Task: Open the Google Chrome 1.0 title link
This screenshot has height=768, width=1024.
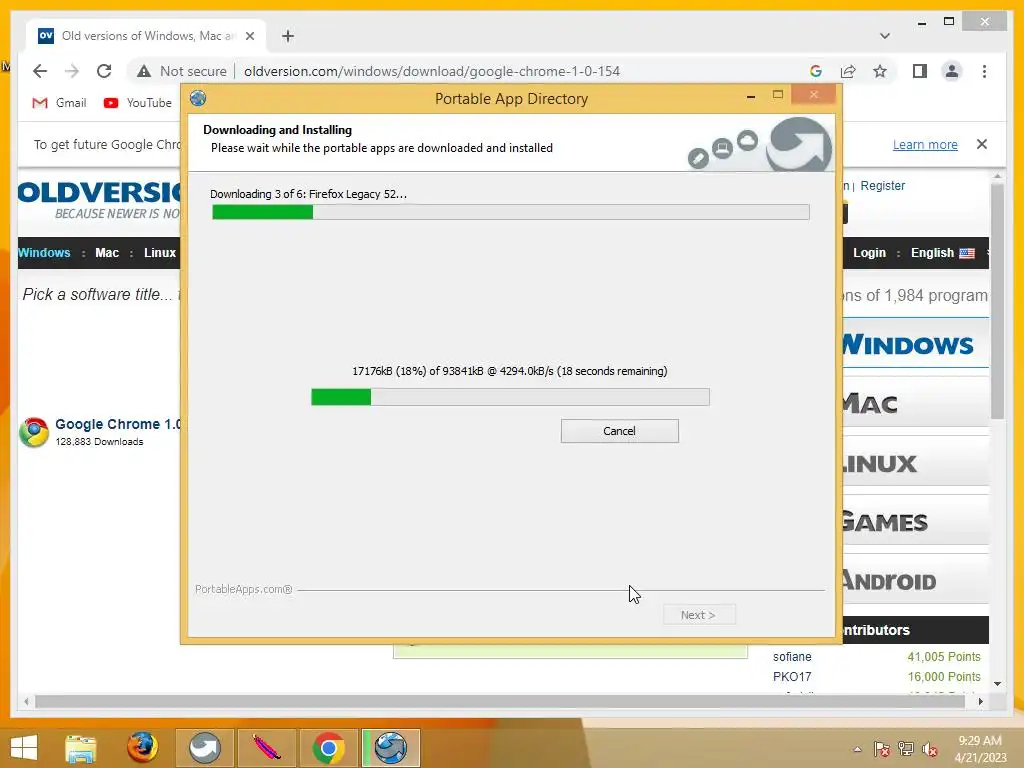Action: (x=118, y=424)
